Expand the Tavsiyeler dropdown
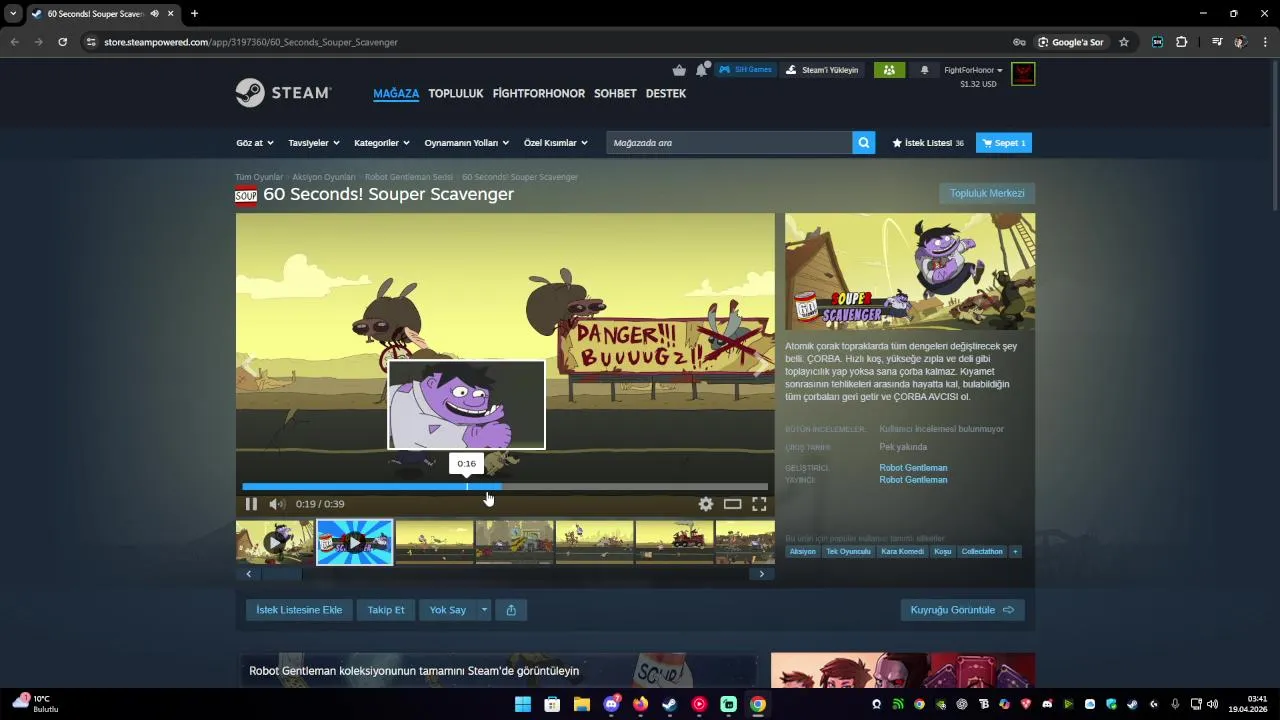This screenshot has height=720, width=1280. 314,143
